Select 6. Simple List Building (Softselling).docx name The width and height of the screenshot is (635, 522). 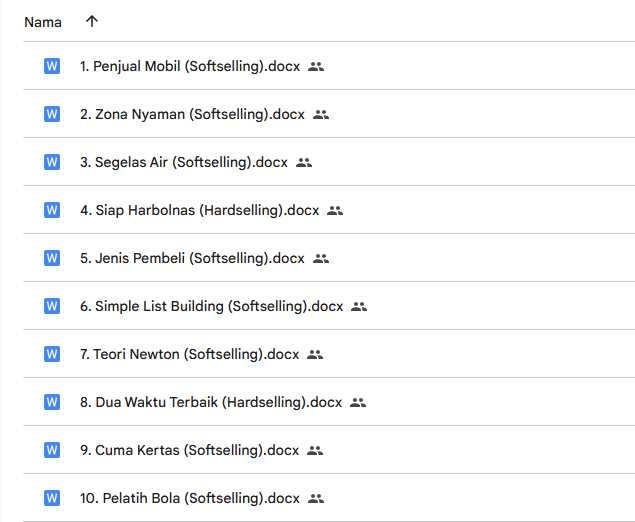pos(211,306)
